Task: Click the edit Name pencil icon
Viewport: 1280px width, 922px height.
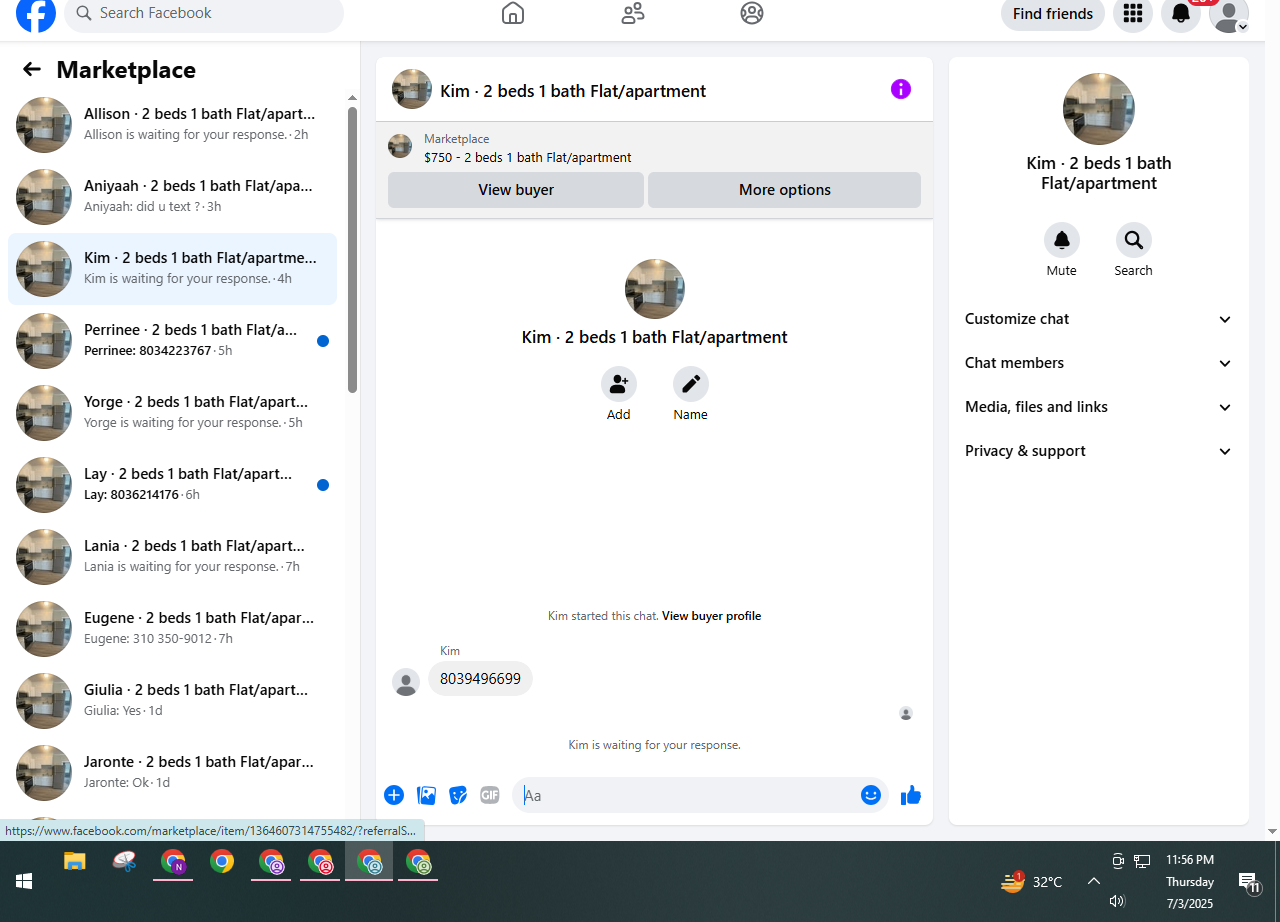Action: 691,384
